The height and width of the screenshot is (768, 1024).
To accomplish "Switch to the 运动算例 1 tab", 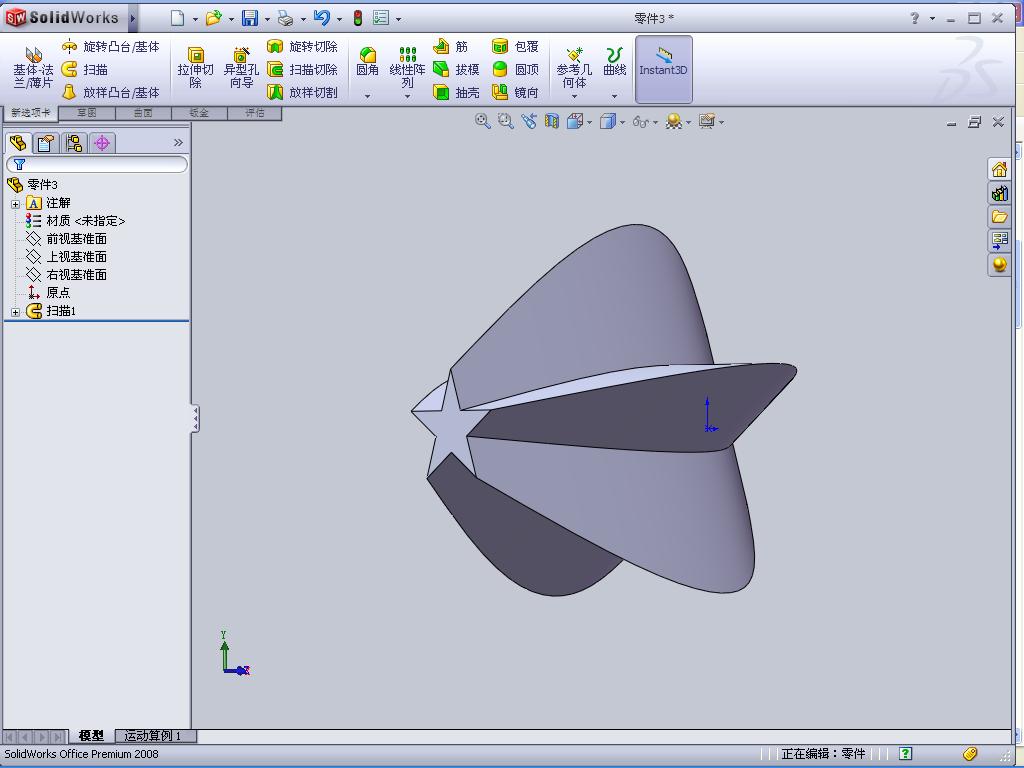I will (155, 736).
